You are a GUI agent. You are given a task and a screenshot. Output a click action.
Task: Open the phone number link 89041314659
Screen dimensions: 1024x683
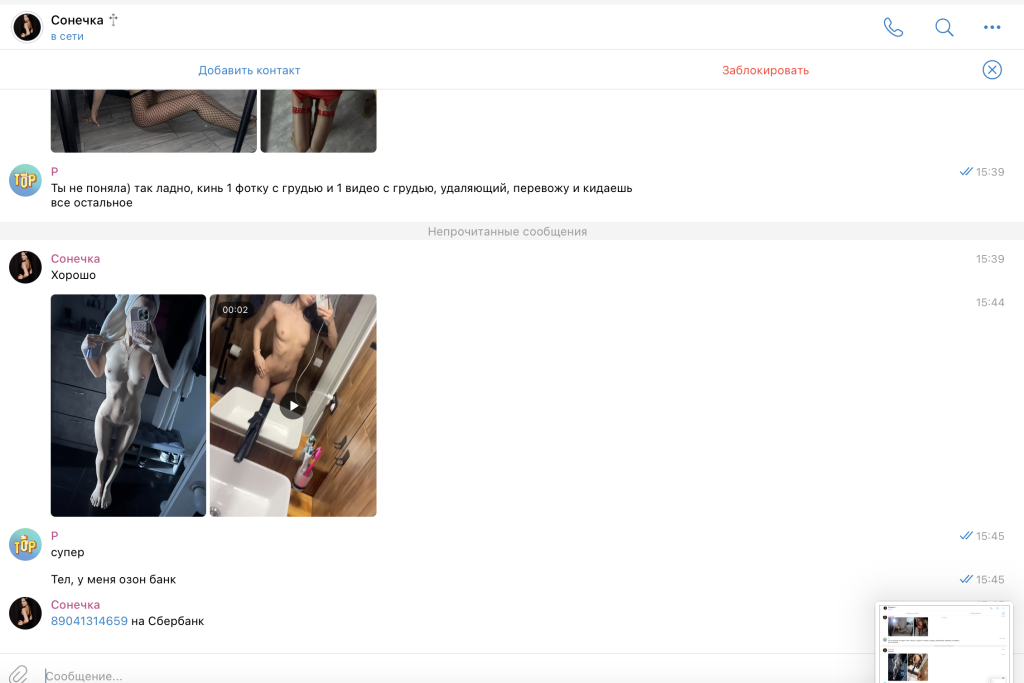[89, 621]
